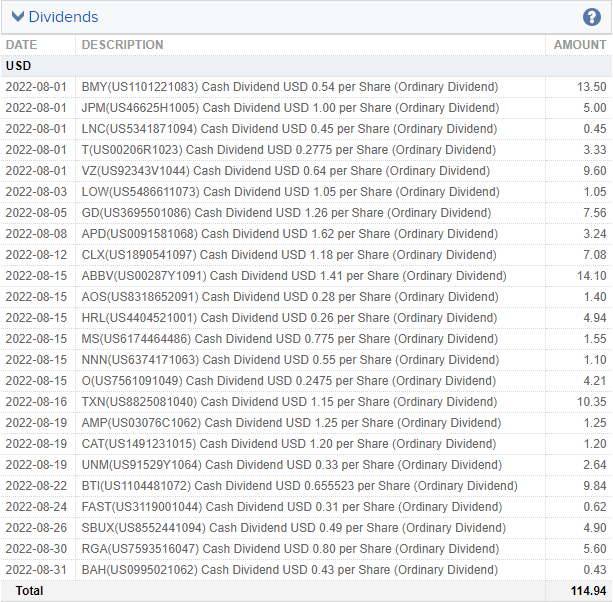The image size is (613, 602).
Task: Select the T(US00206R1023) dividend description
Action: click(x=289, y=150)
